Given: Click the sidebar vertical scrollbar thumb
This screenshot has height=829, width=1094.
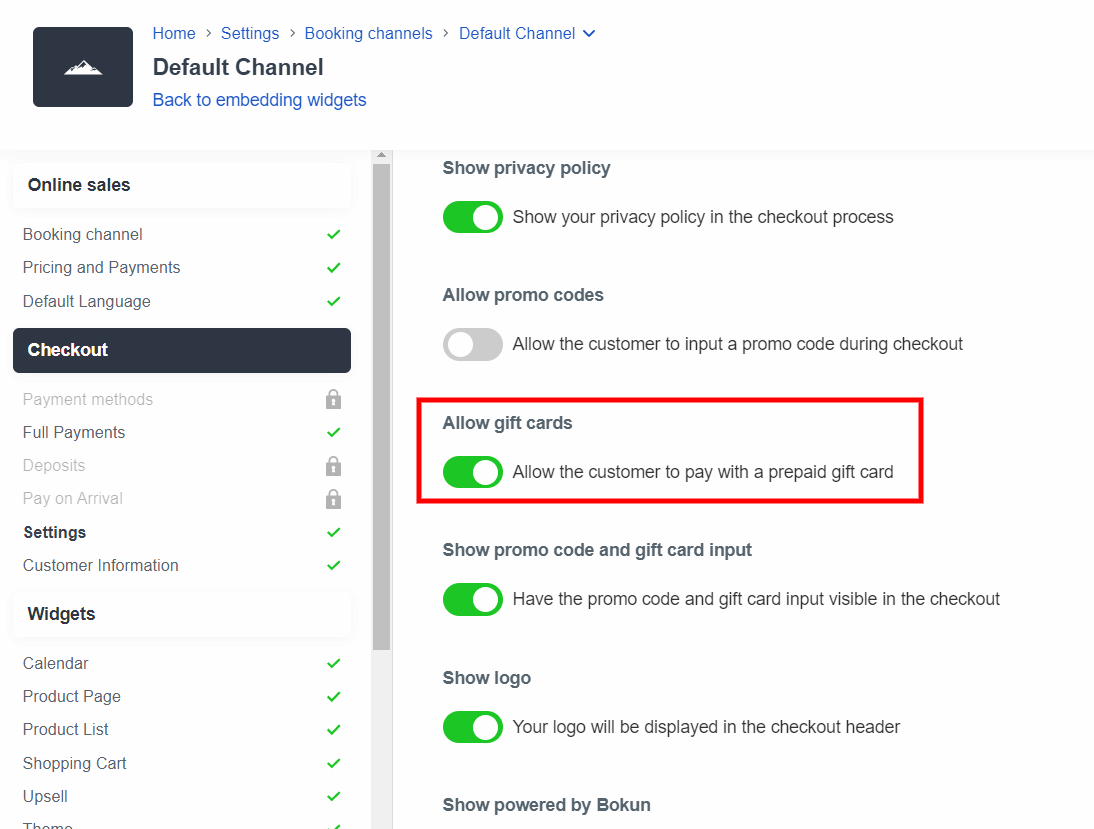Looking at the screenshot, I should (381, 408).
